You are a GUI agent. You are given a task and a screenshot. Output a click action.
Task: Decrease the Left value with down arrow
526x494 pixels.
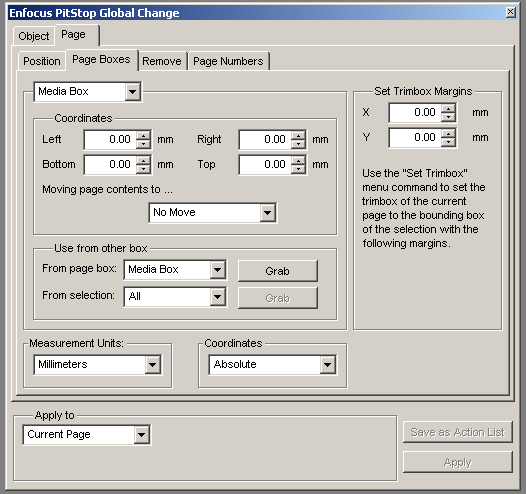pyautogui.click(x=144, y=144)
